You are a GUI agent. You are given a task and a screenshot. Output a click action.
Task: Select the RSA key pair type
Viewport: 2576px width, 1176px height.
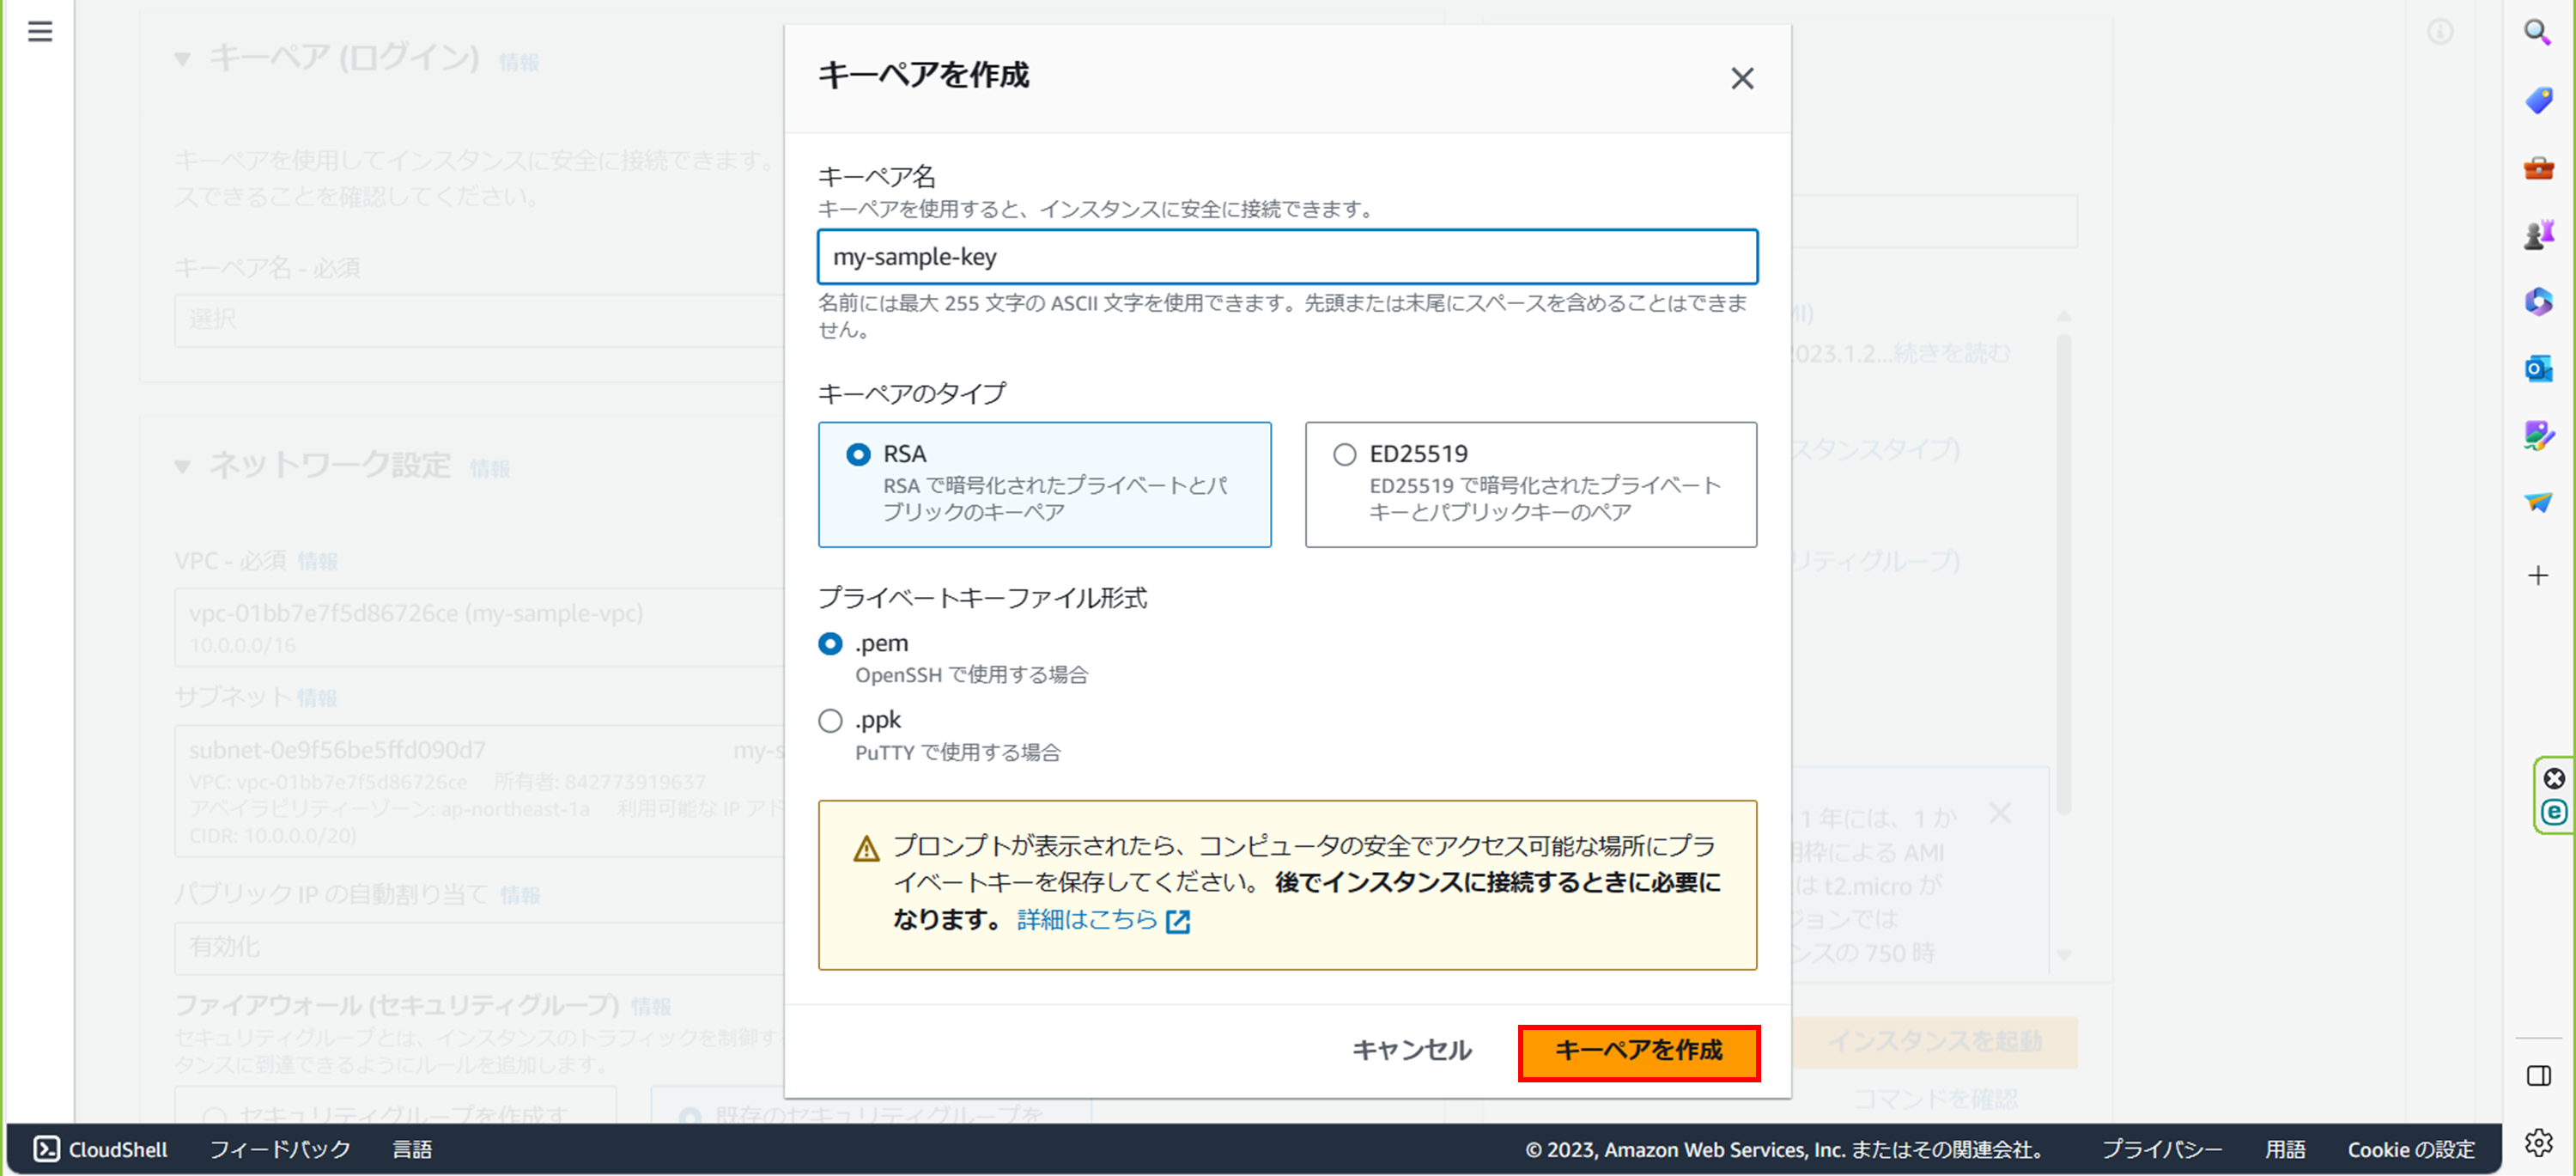point(858,455)
